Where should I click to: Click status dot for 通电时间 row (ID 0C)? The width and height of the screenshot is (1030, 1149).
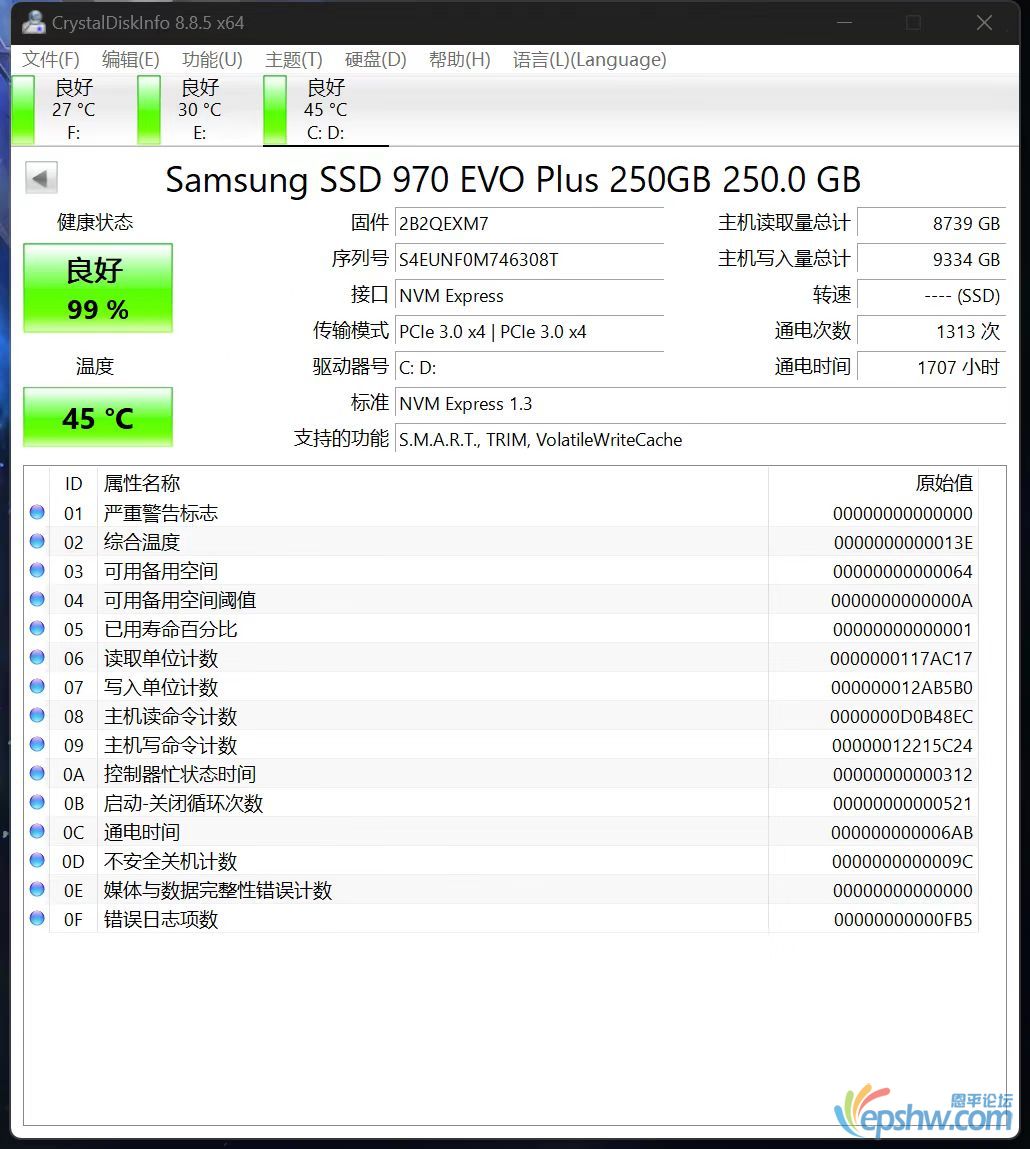point(37,832)
